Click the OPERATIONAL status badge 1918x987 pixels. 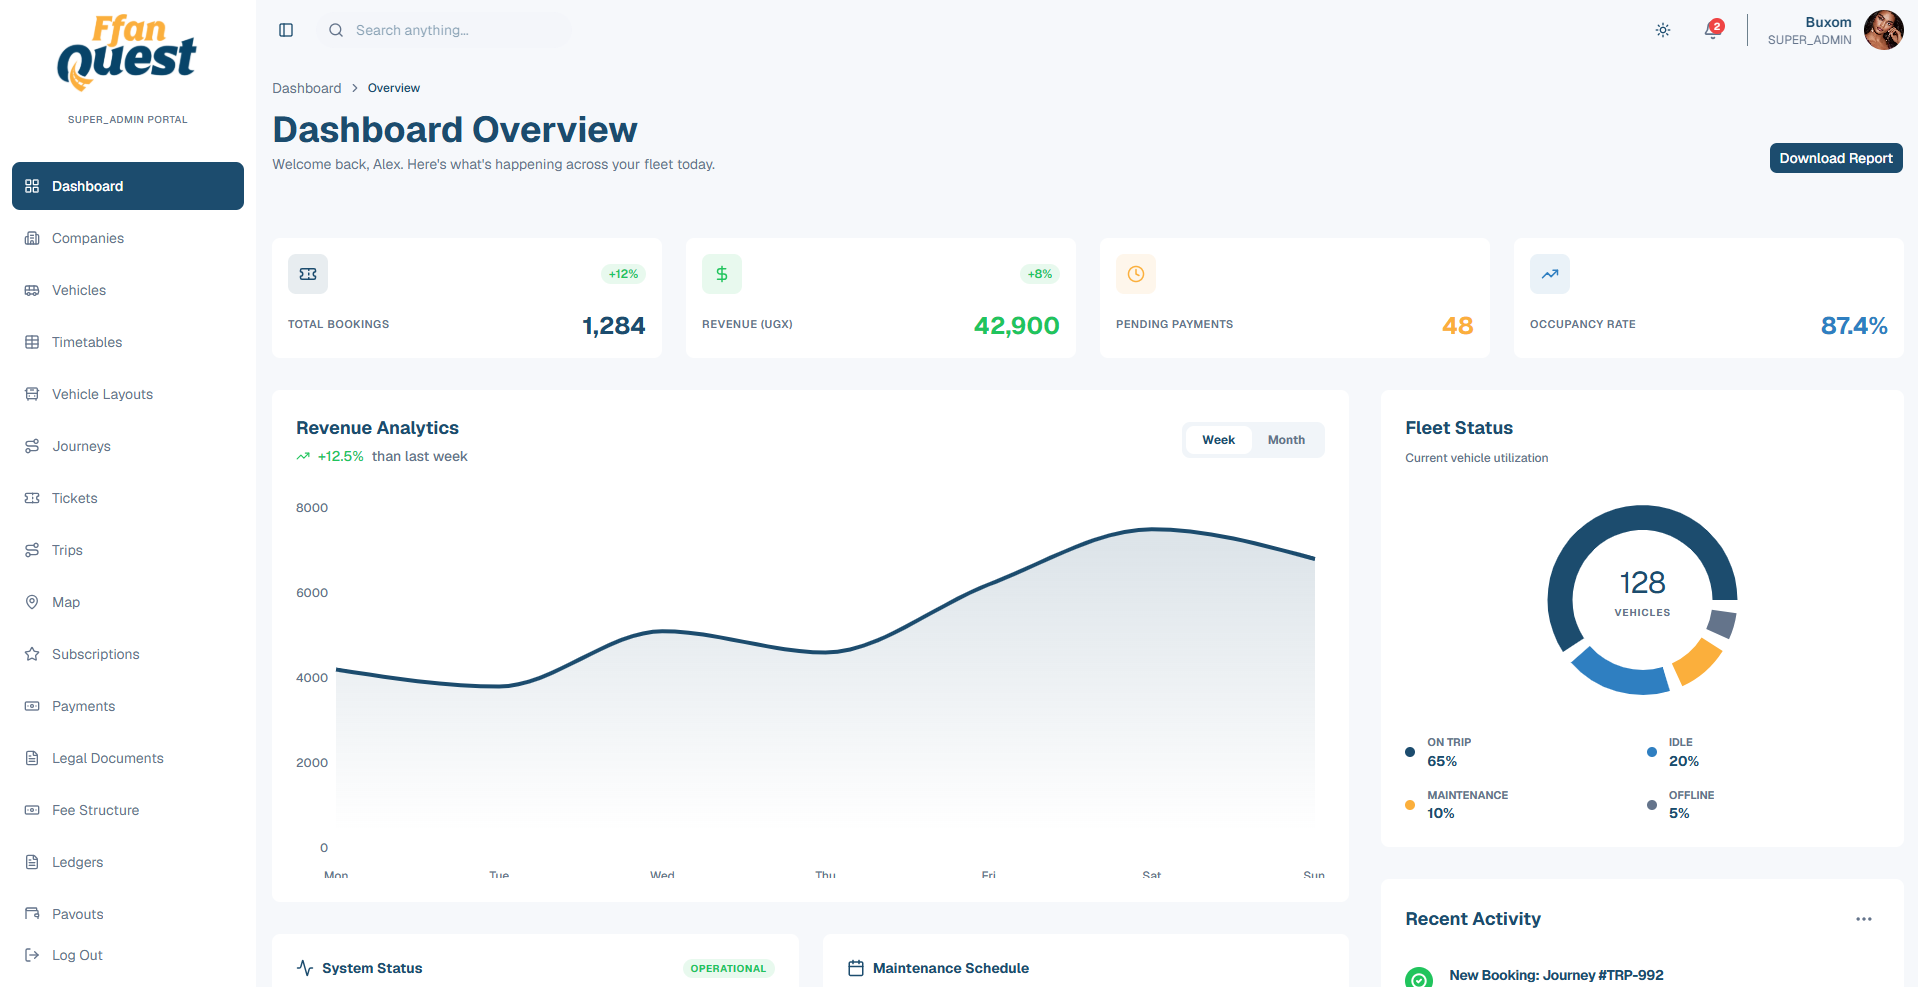click(728, 968)
